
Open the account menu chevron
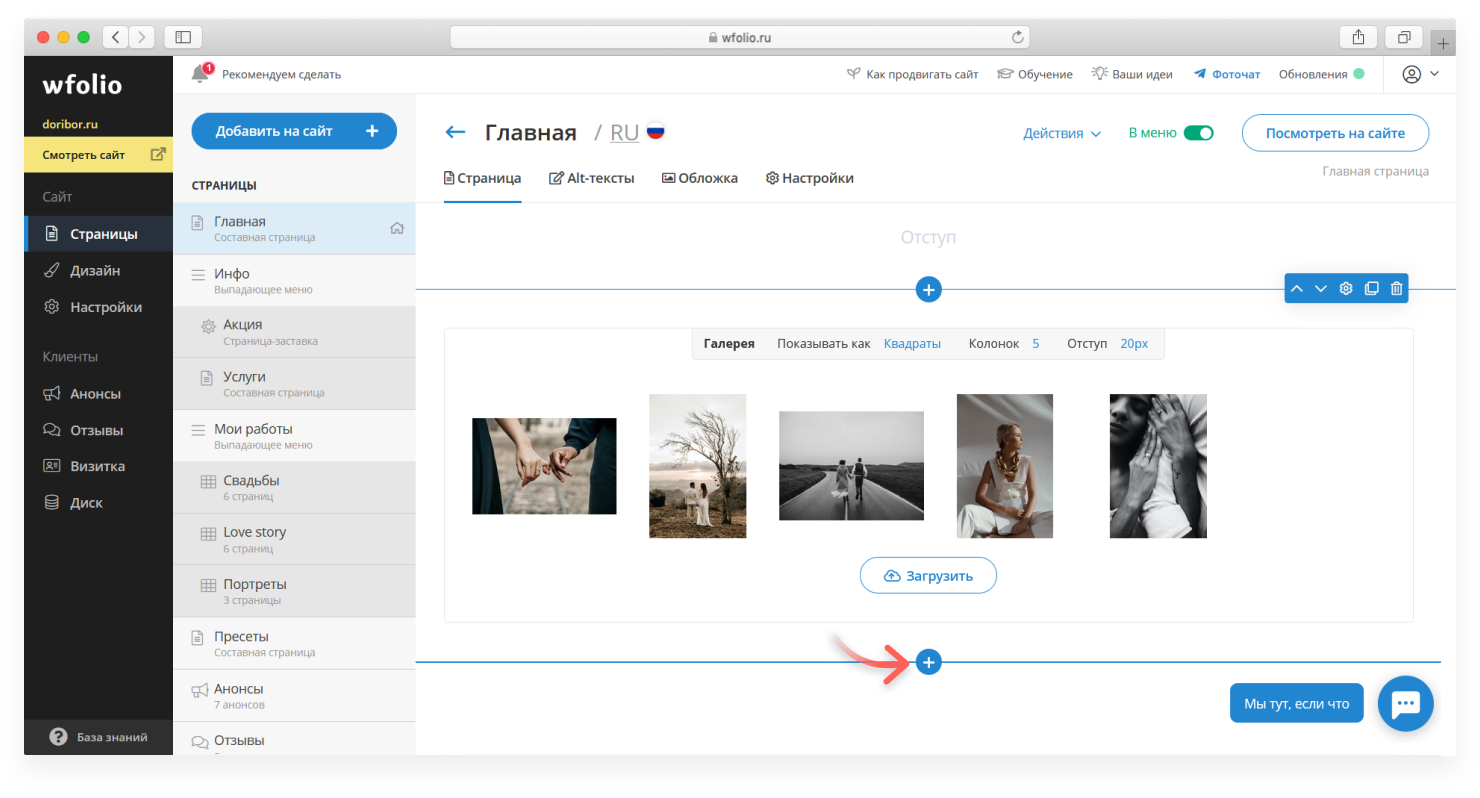(1434, 74)
